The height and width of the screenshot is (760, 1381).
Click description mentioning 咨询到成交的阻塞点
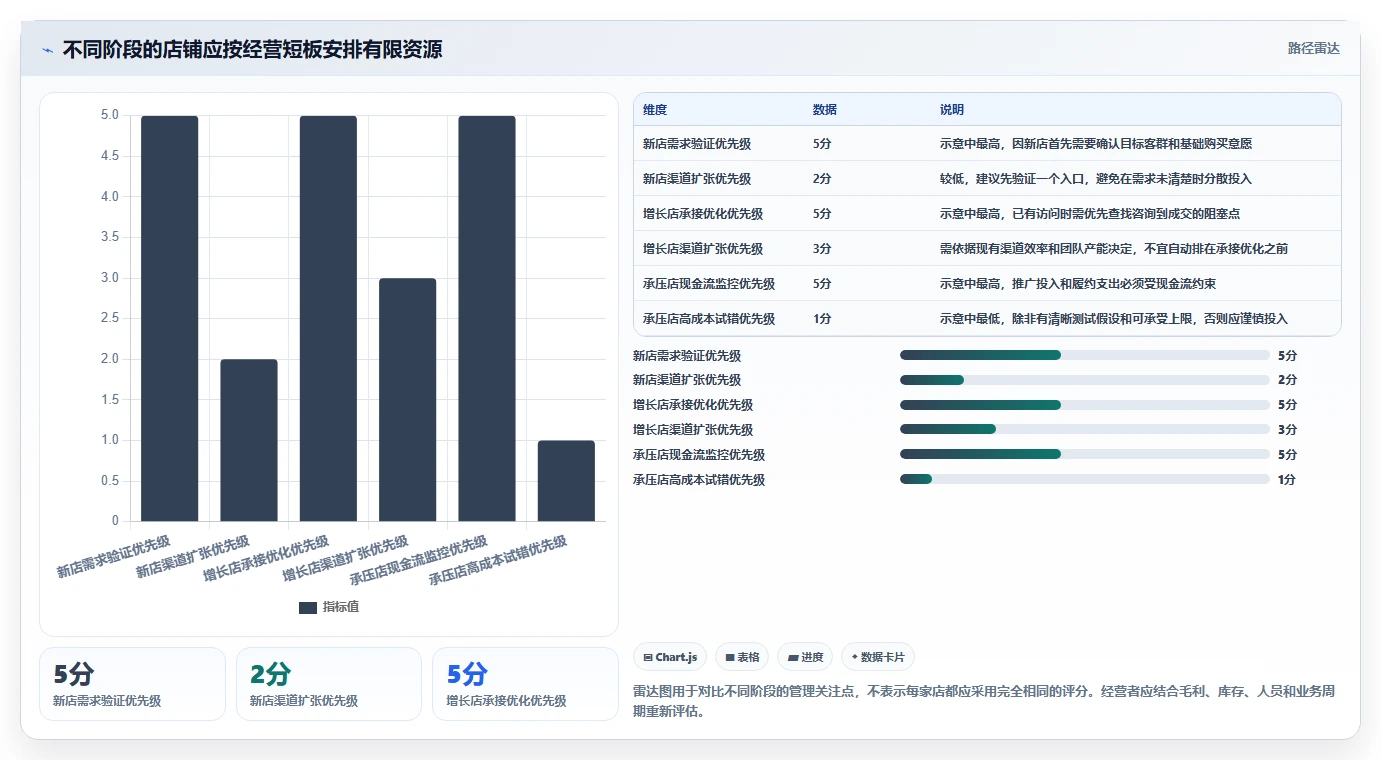(1090, 214)
